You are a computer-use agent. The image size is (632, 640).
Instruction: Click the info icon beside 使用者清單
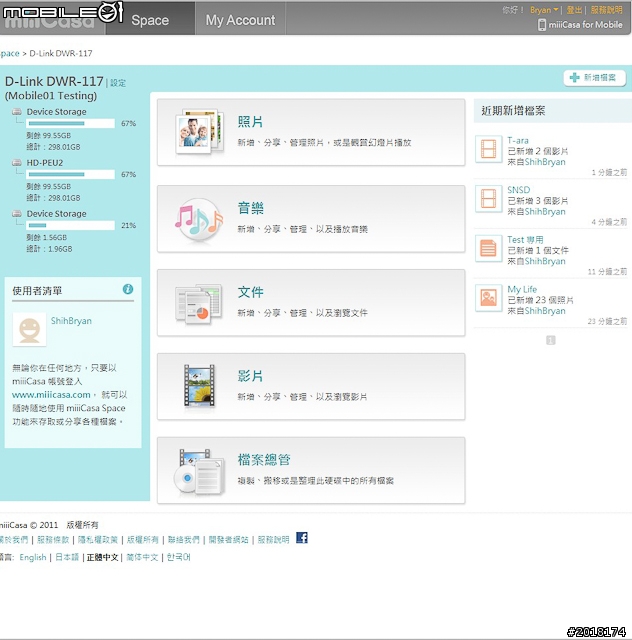[128, 289]
